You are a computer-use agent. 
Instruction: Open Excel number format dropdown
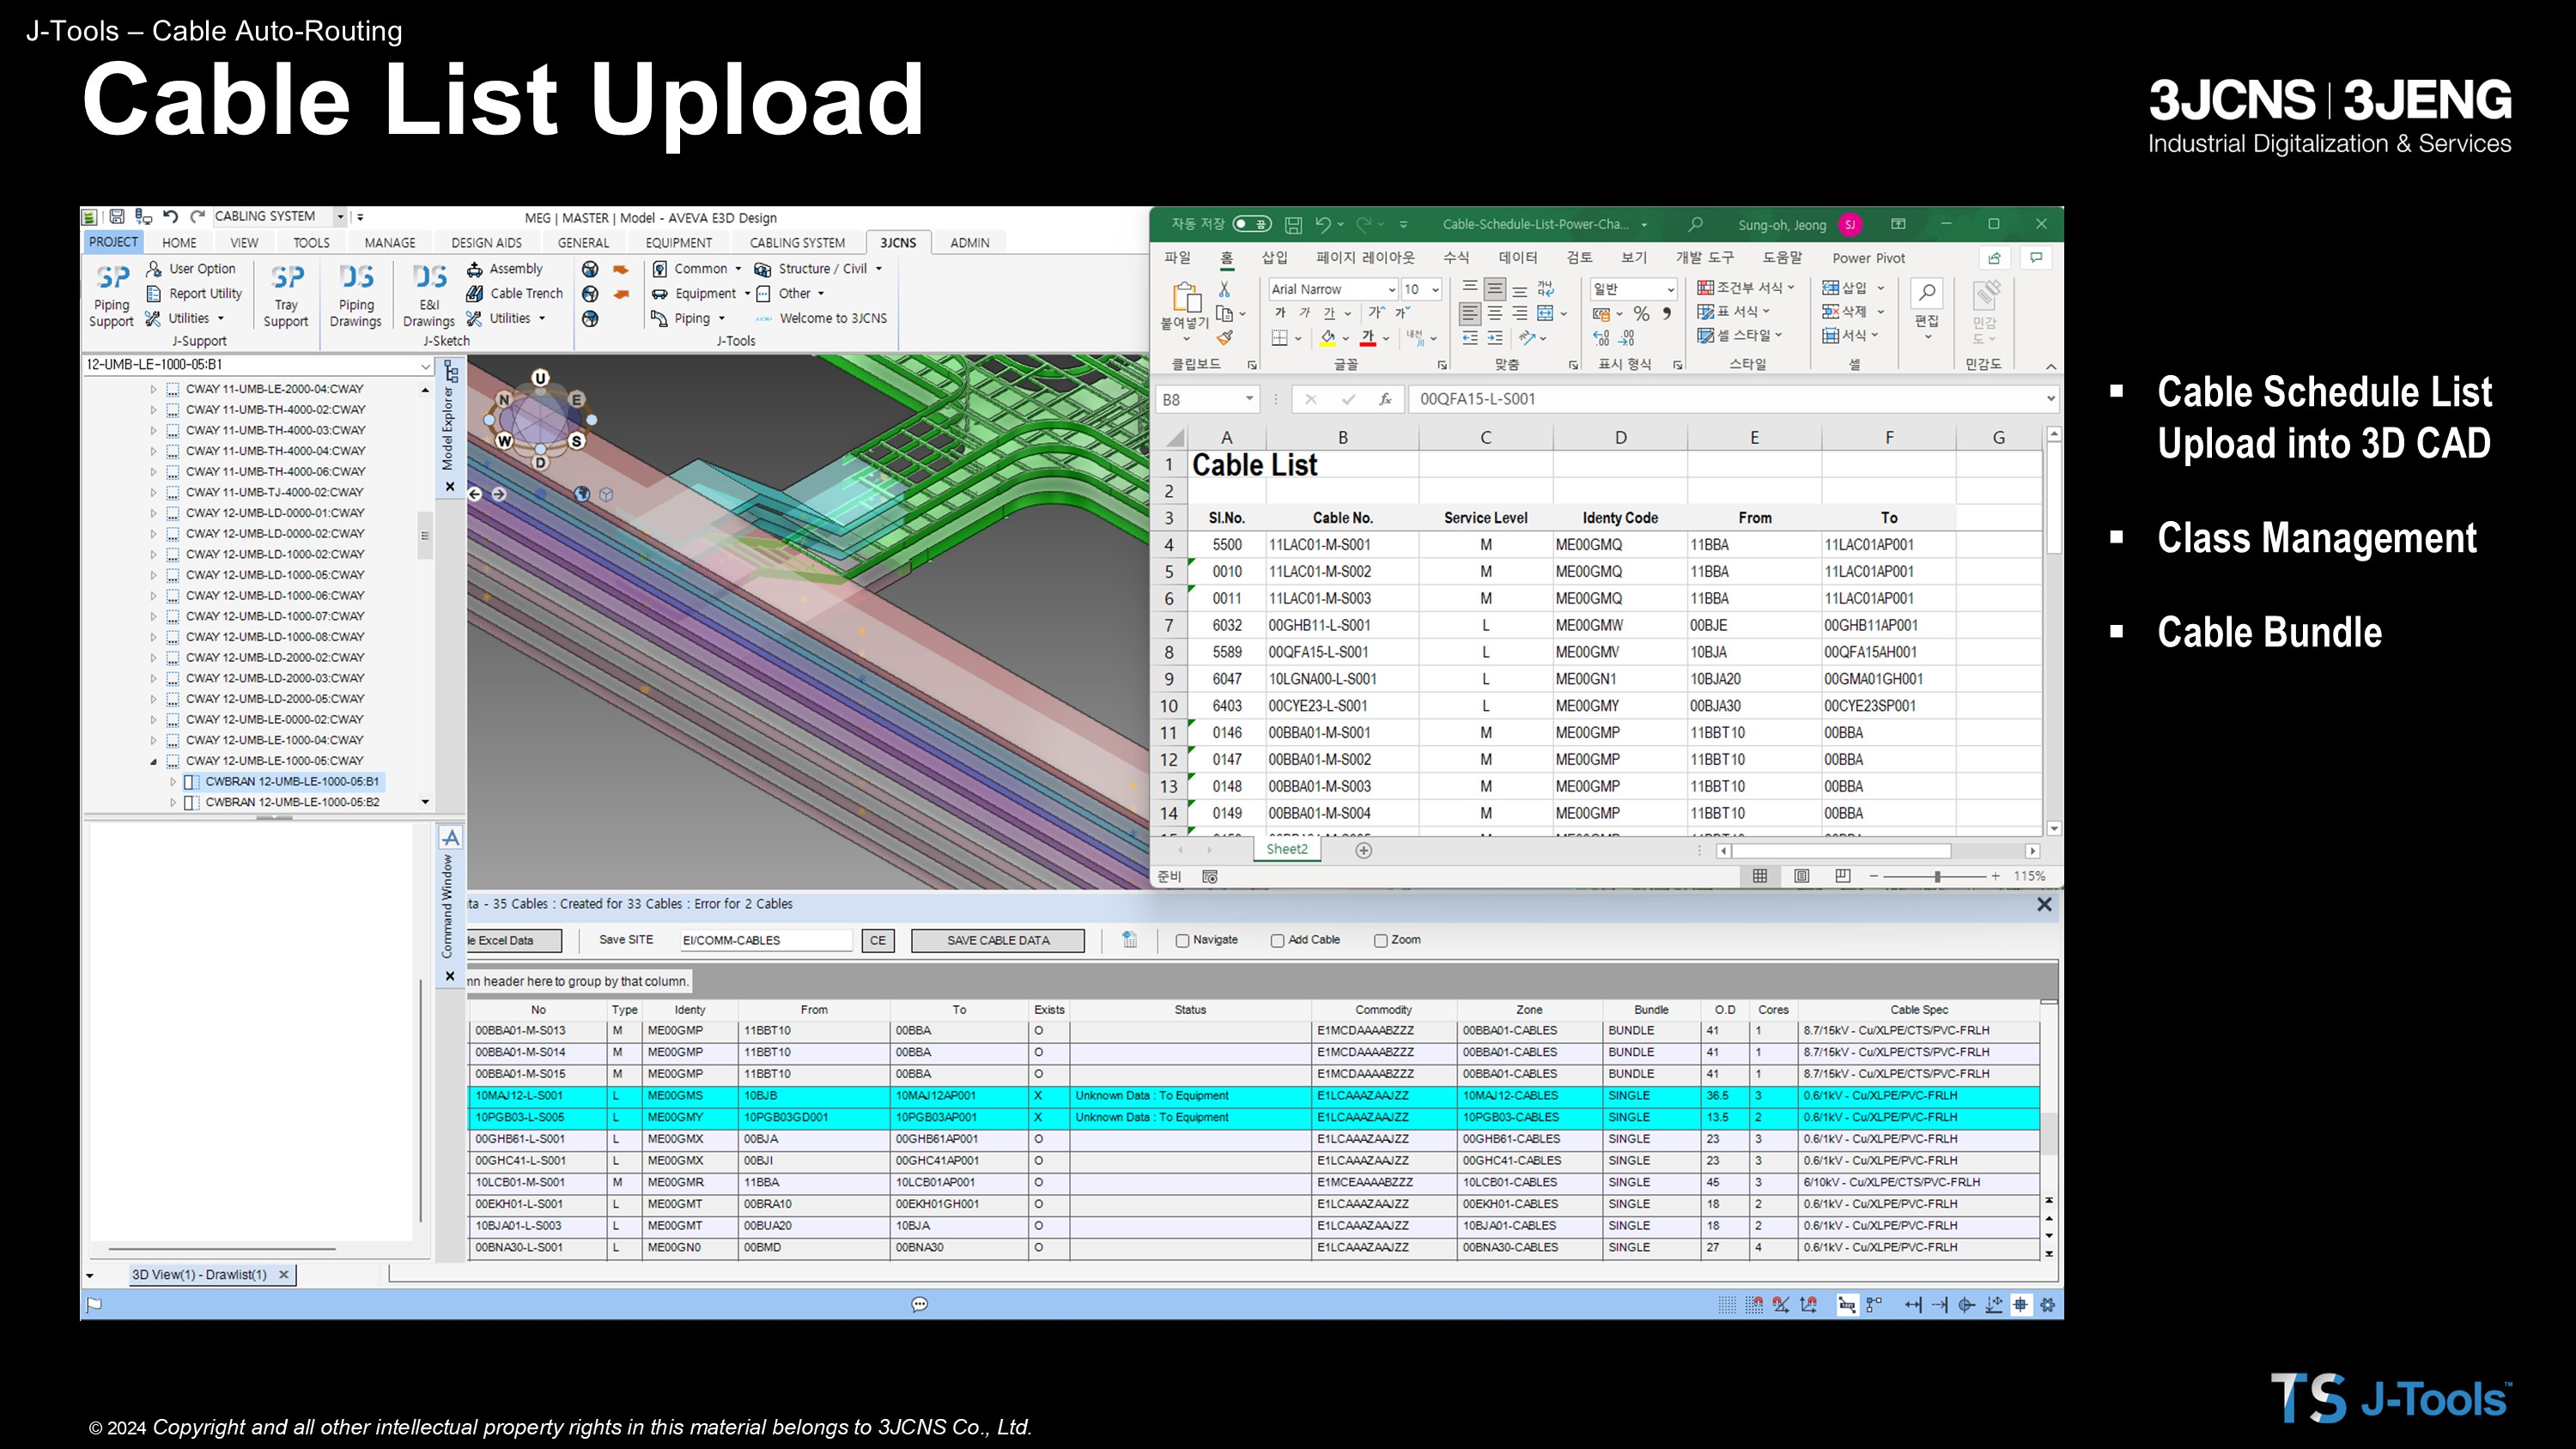1670,290
